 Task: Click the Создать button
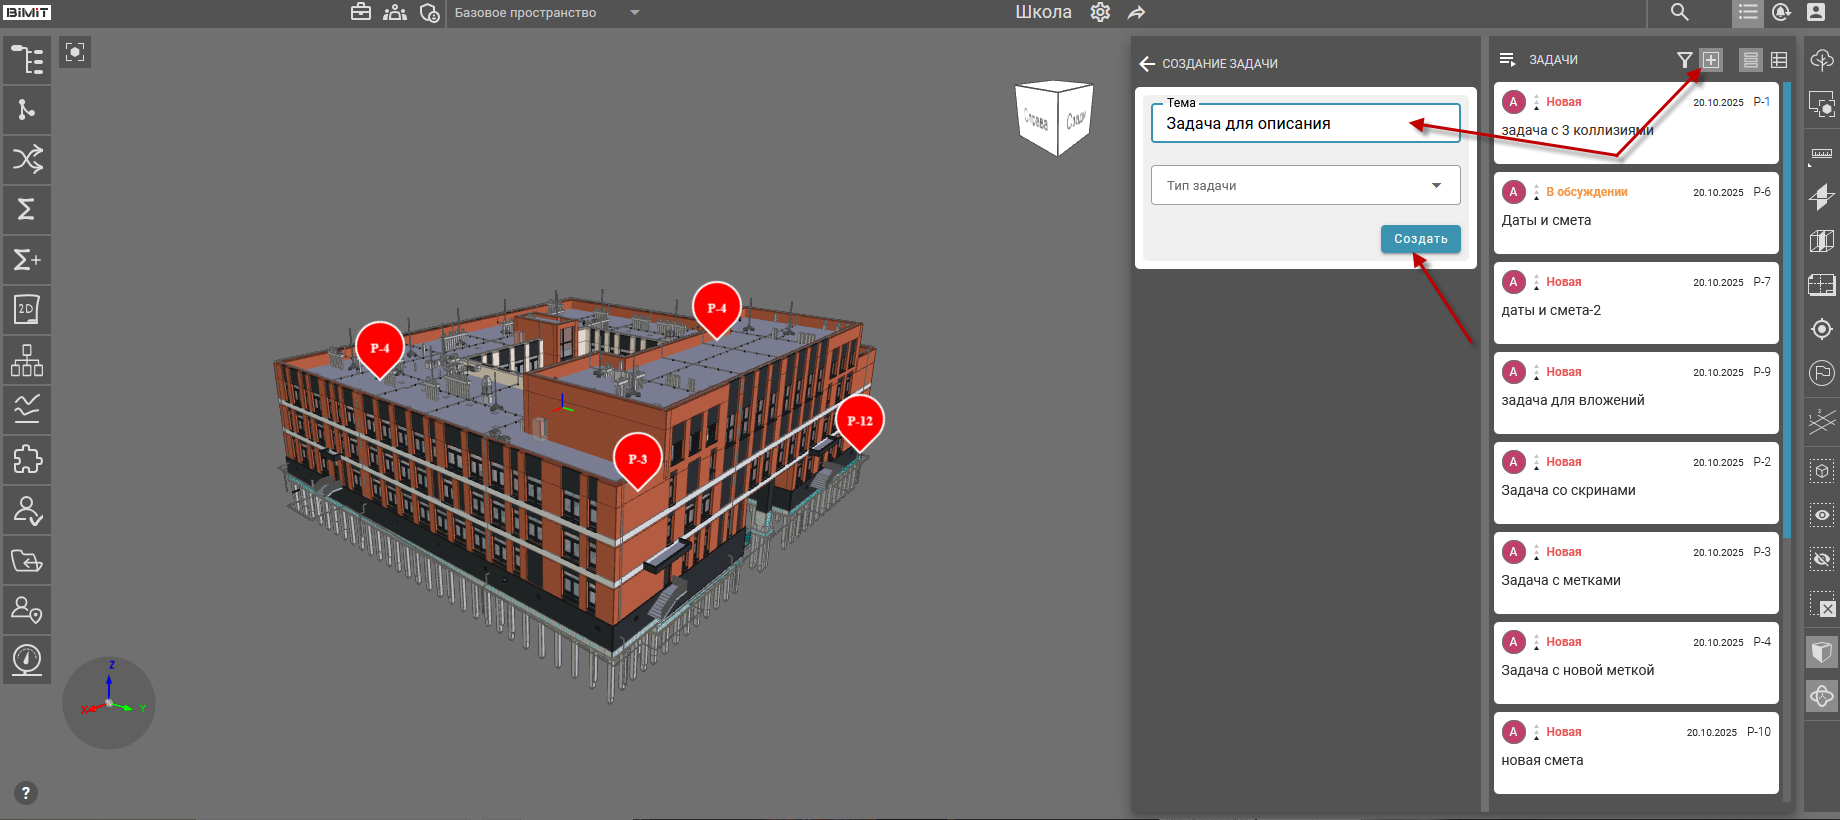tap(1420, 239)
